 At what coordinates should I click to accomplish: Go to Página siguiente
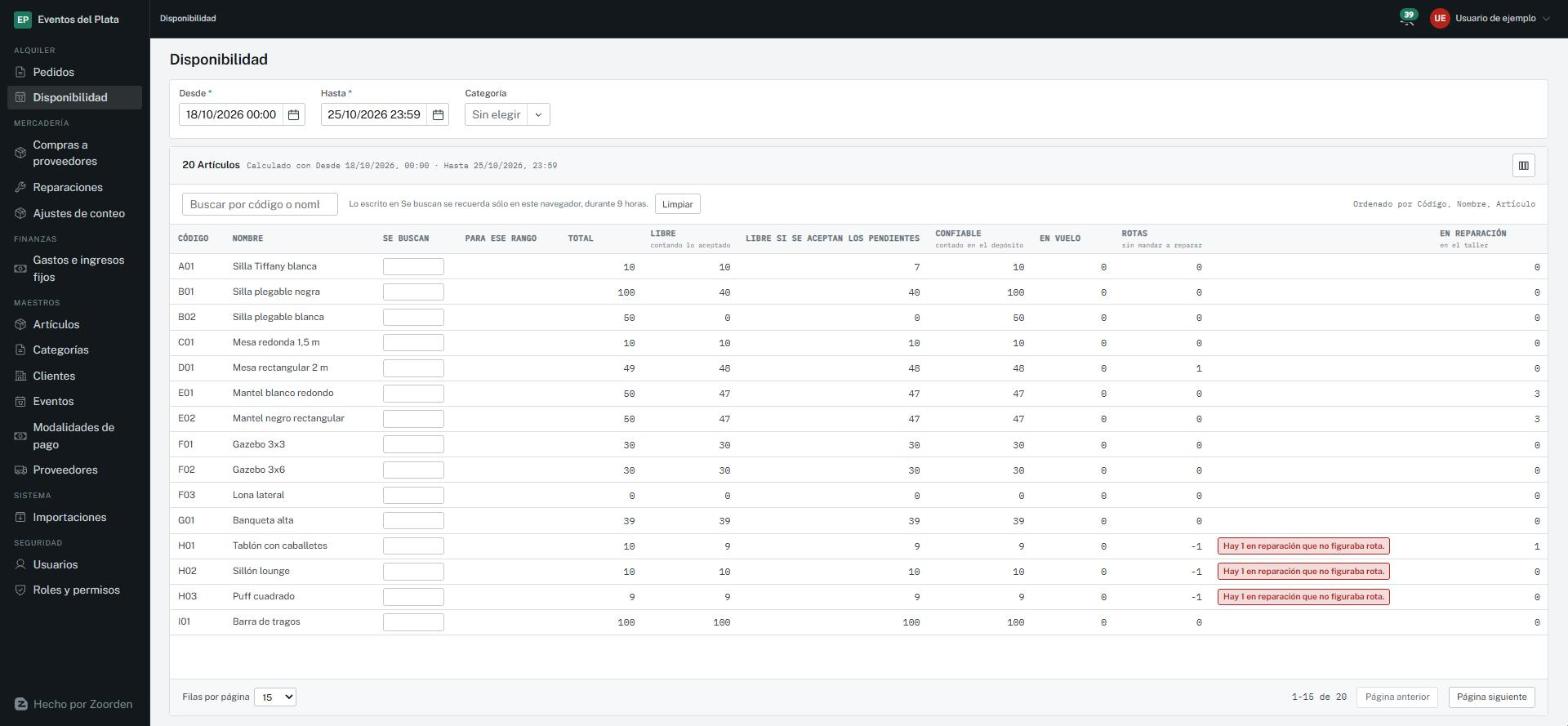point(1491,697)
